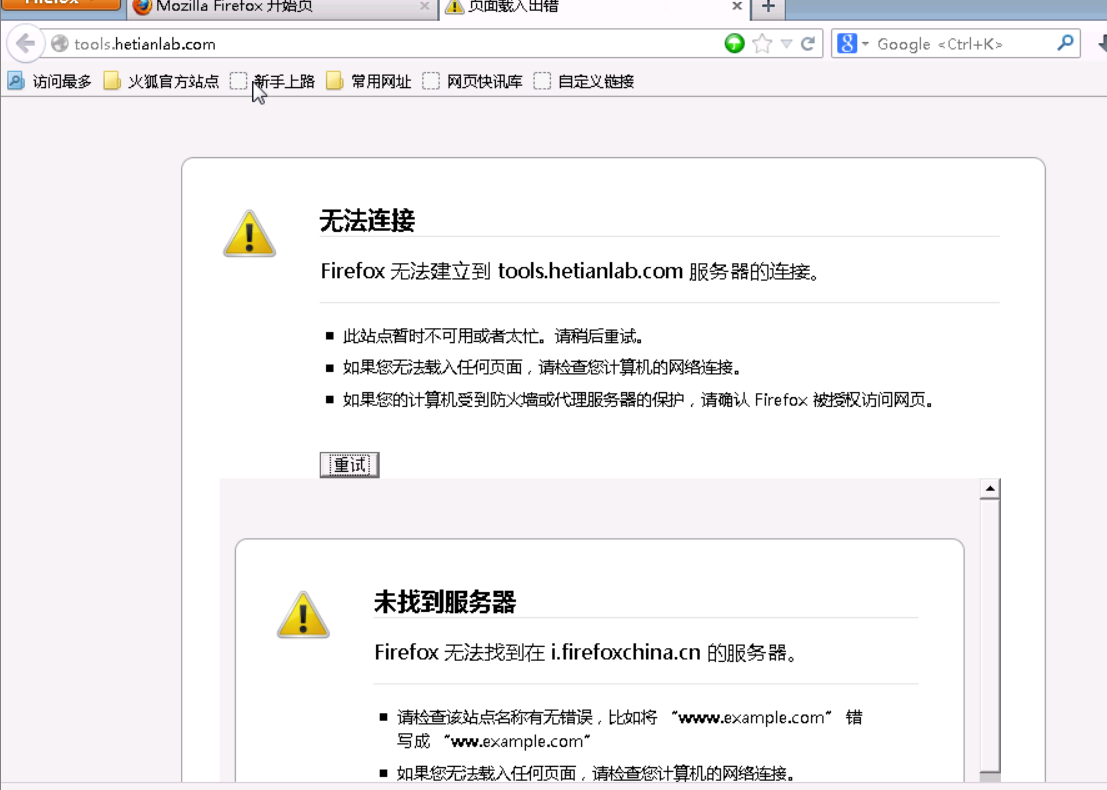Viewport: 1107px width, 790px height.
Task: Click the 重试 retry button
Action: point(349,465)
